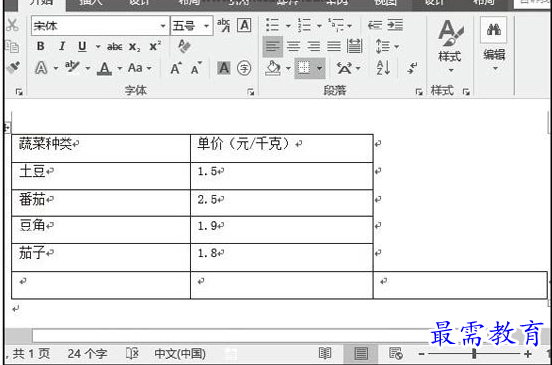Select center alignment button
This screenshot has width=552, height=365.
[293, 46]
